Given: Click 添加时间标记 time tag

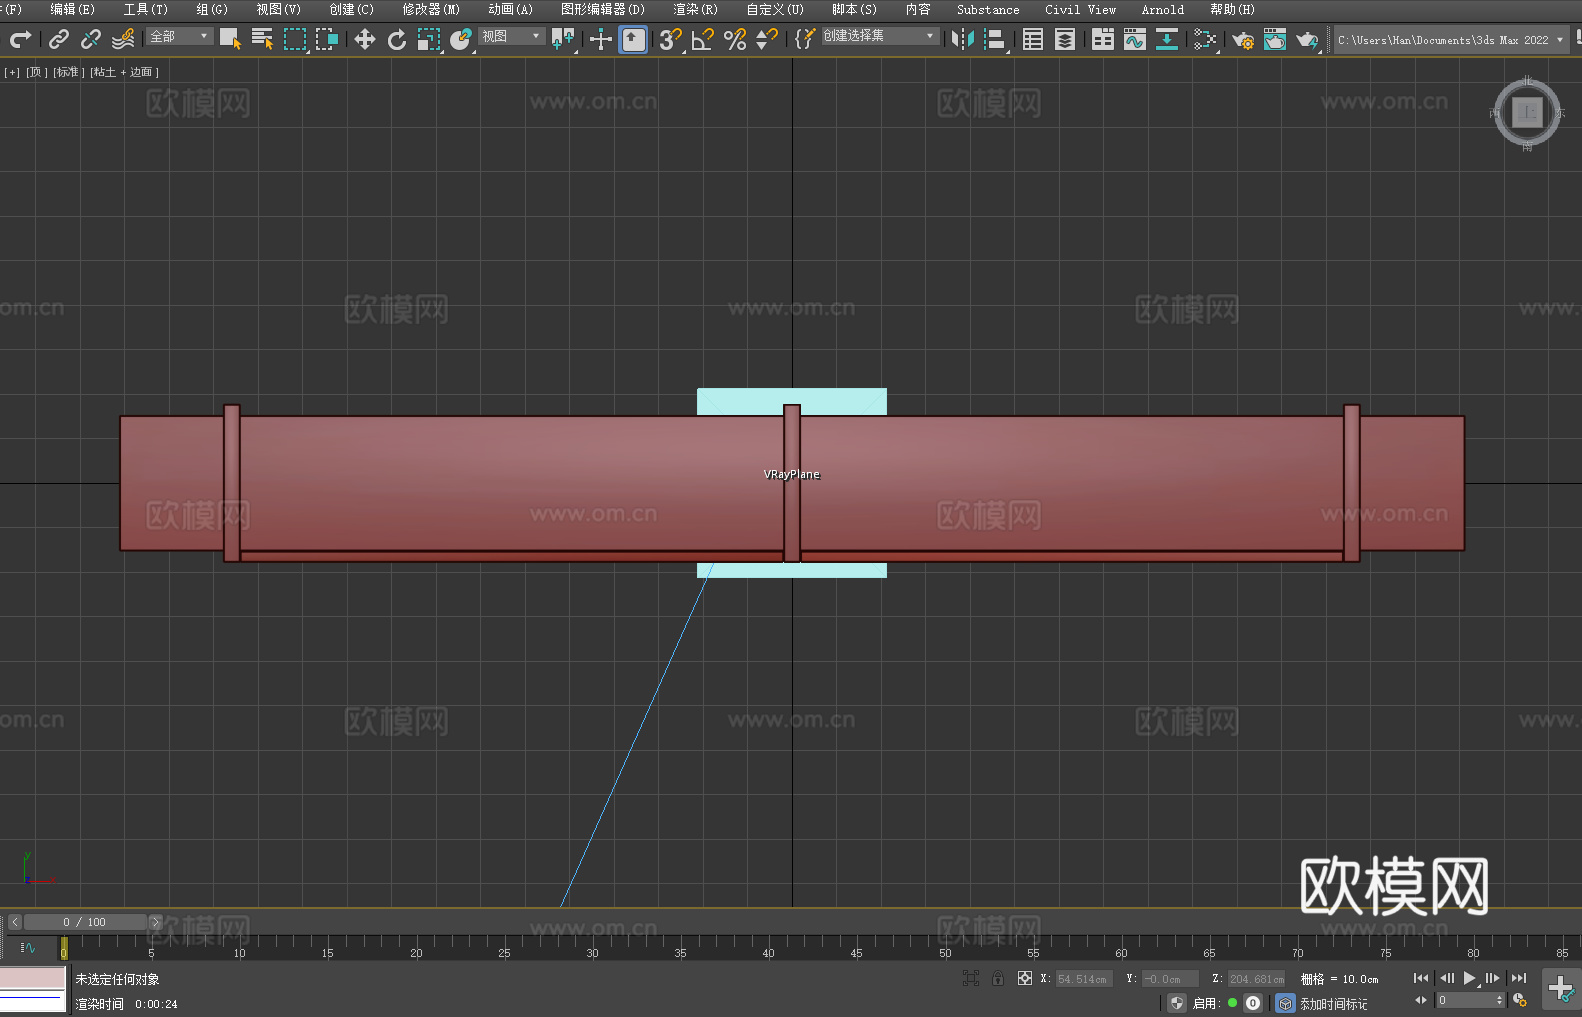Looking at the screenshot, I should coord(1334,1004).
